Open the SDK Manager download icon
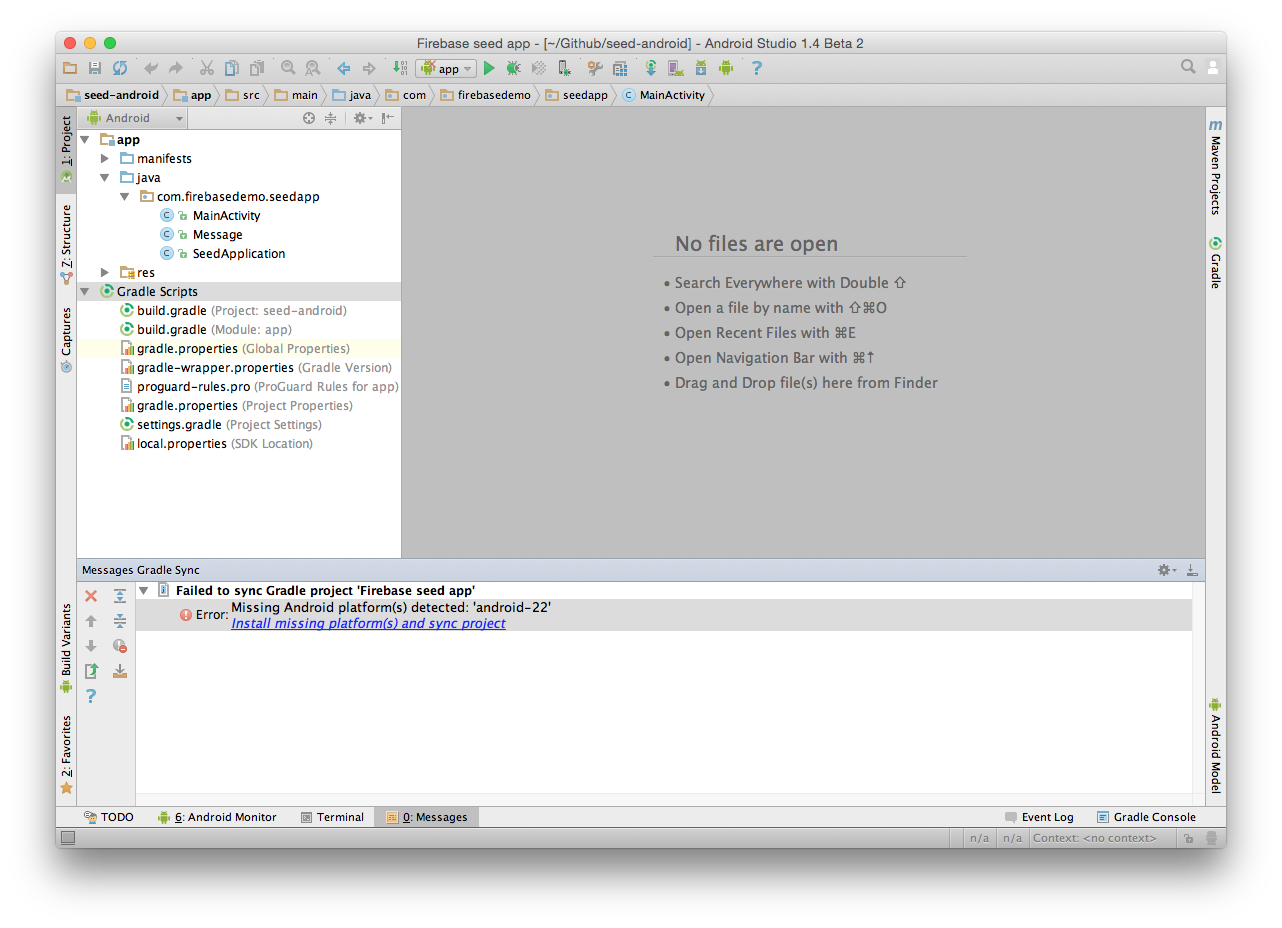 [x=701, y=68]
